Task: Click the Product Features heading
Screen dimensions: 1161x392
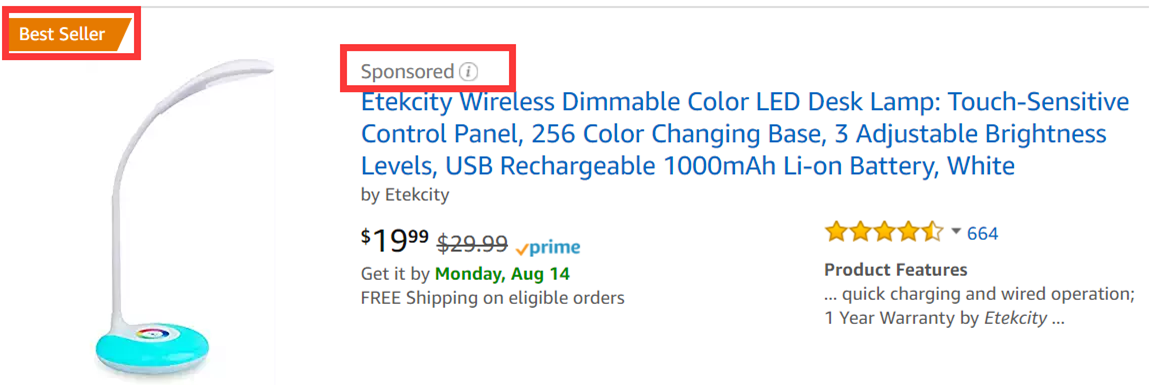Action: [x=895, y=270]
